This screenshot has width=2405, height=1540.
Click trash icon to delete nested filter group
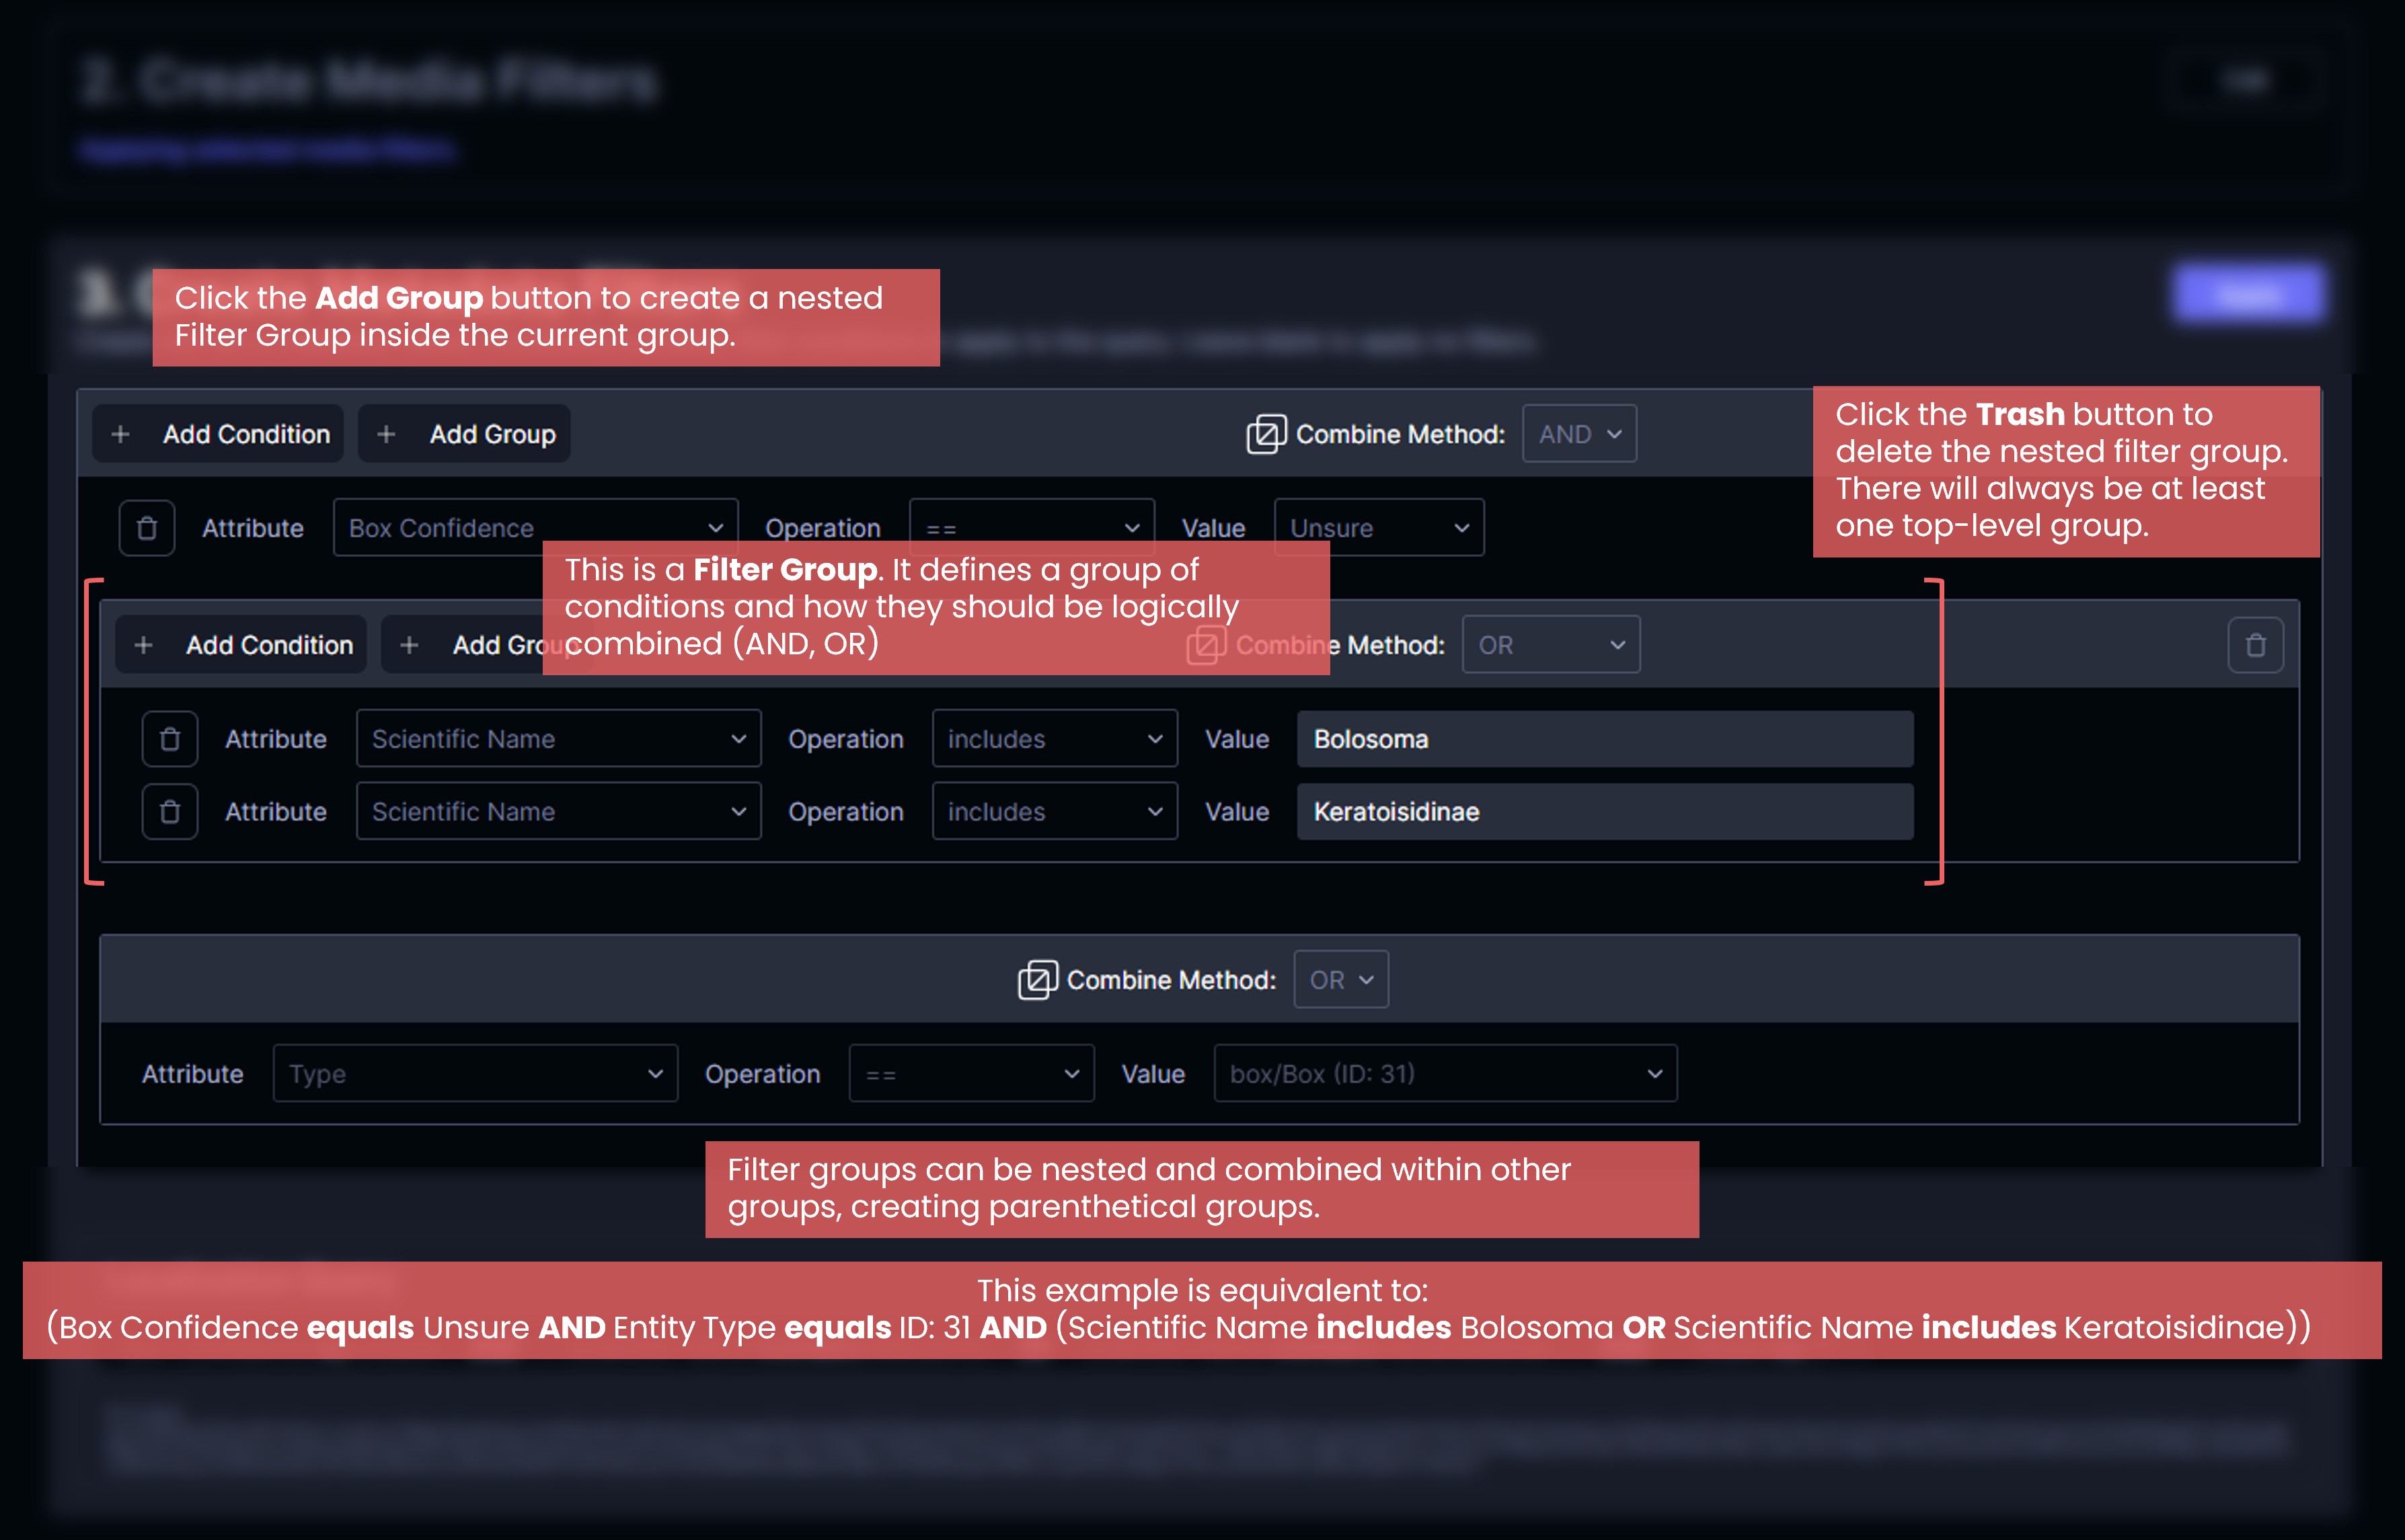[2255, 645]
